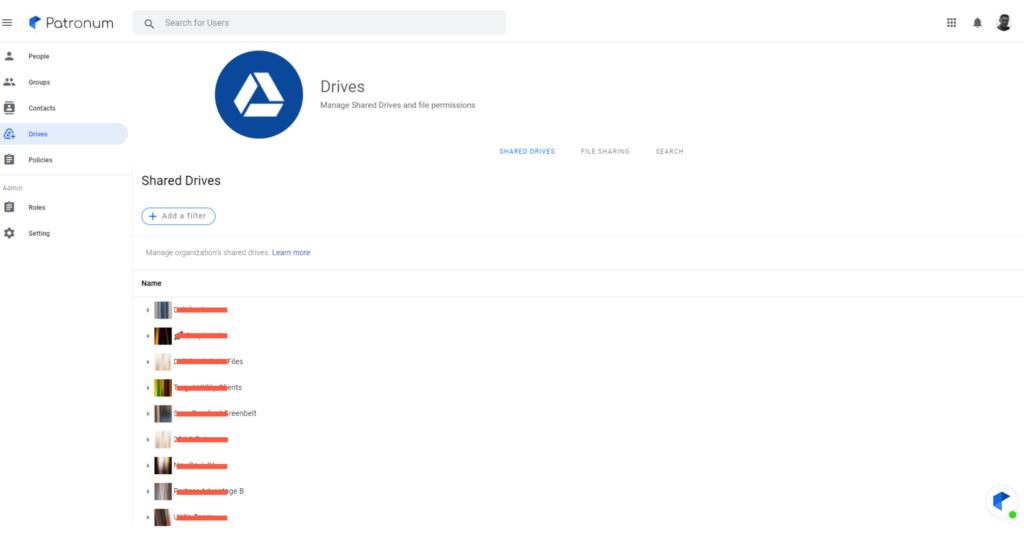Click thumbnail of drive ending in ge B
Viewport: 1024px width, 535px height.
click(x=163, y=491)
